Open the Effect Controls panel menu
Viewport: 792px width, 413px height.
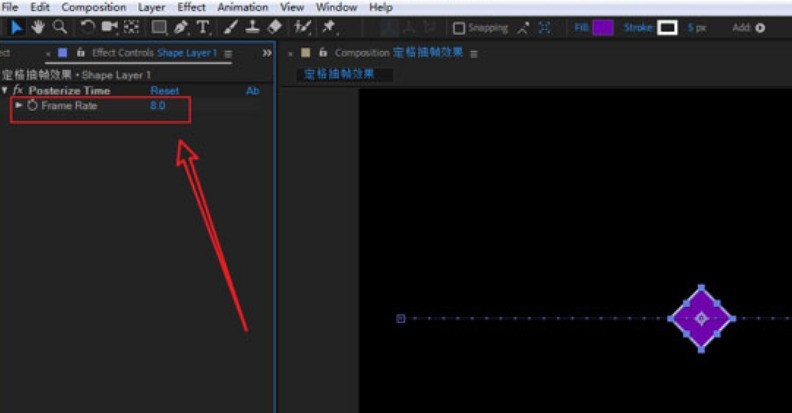pyautogui.click(x=228, y=54)
